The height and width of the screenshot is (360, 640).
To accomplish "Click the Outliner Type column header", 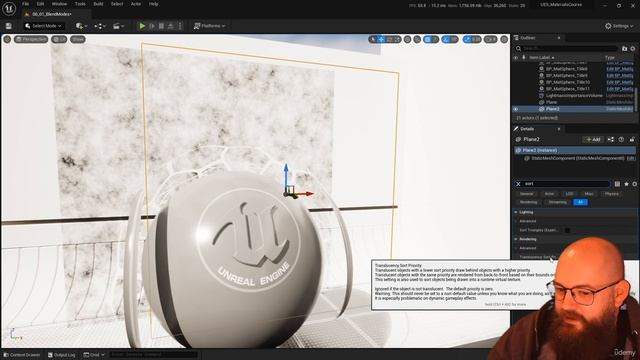I will (x=609, y=58).
